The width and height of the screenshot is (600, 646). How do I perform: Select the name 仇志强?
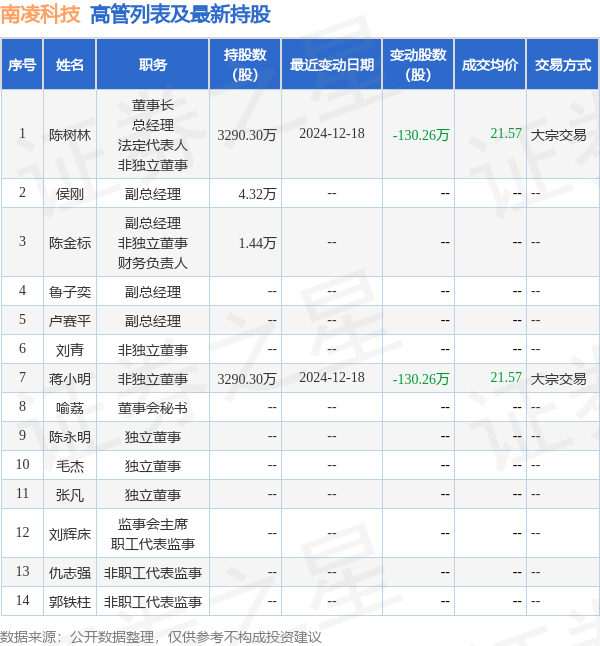click(70, 573)
